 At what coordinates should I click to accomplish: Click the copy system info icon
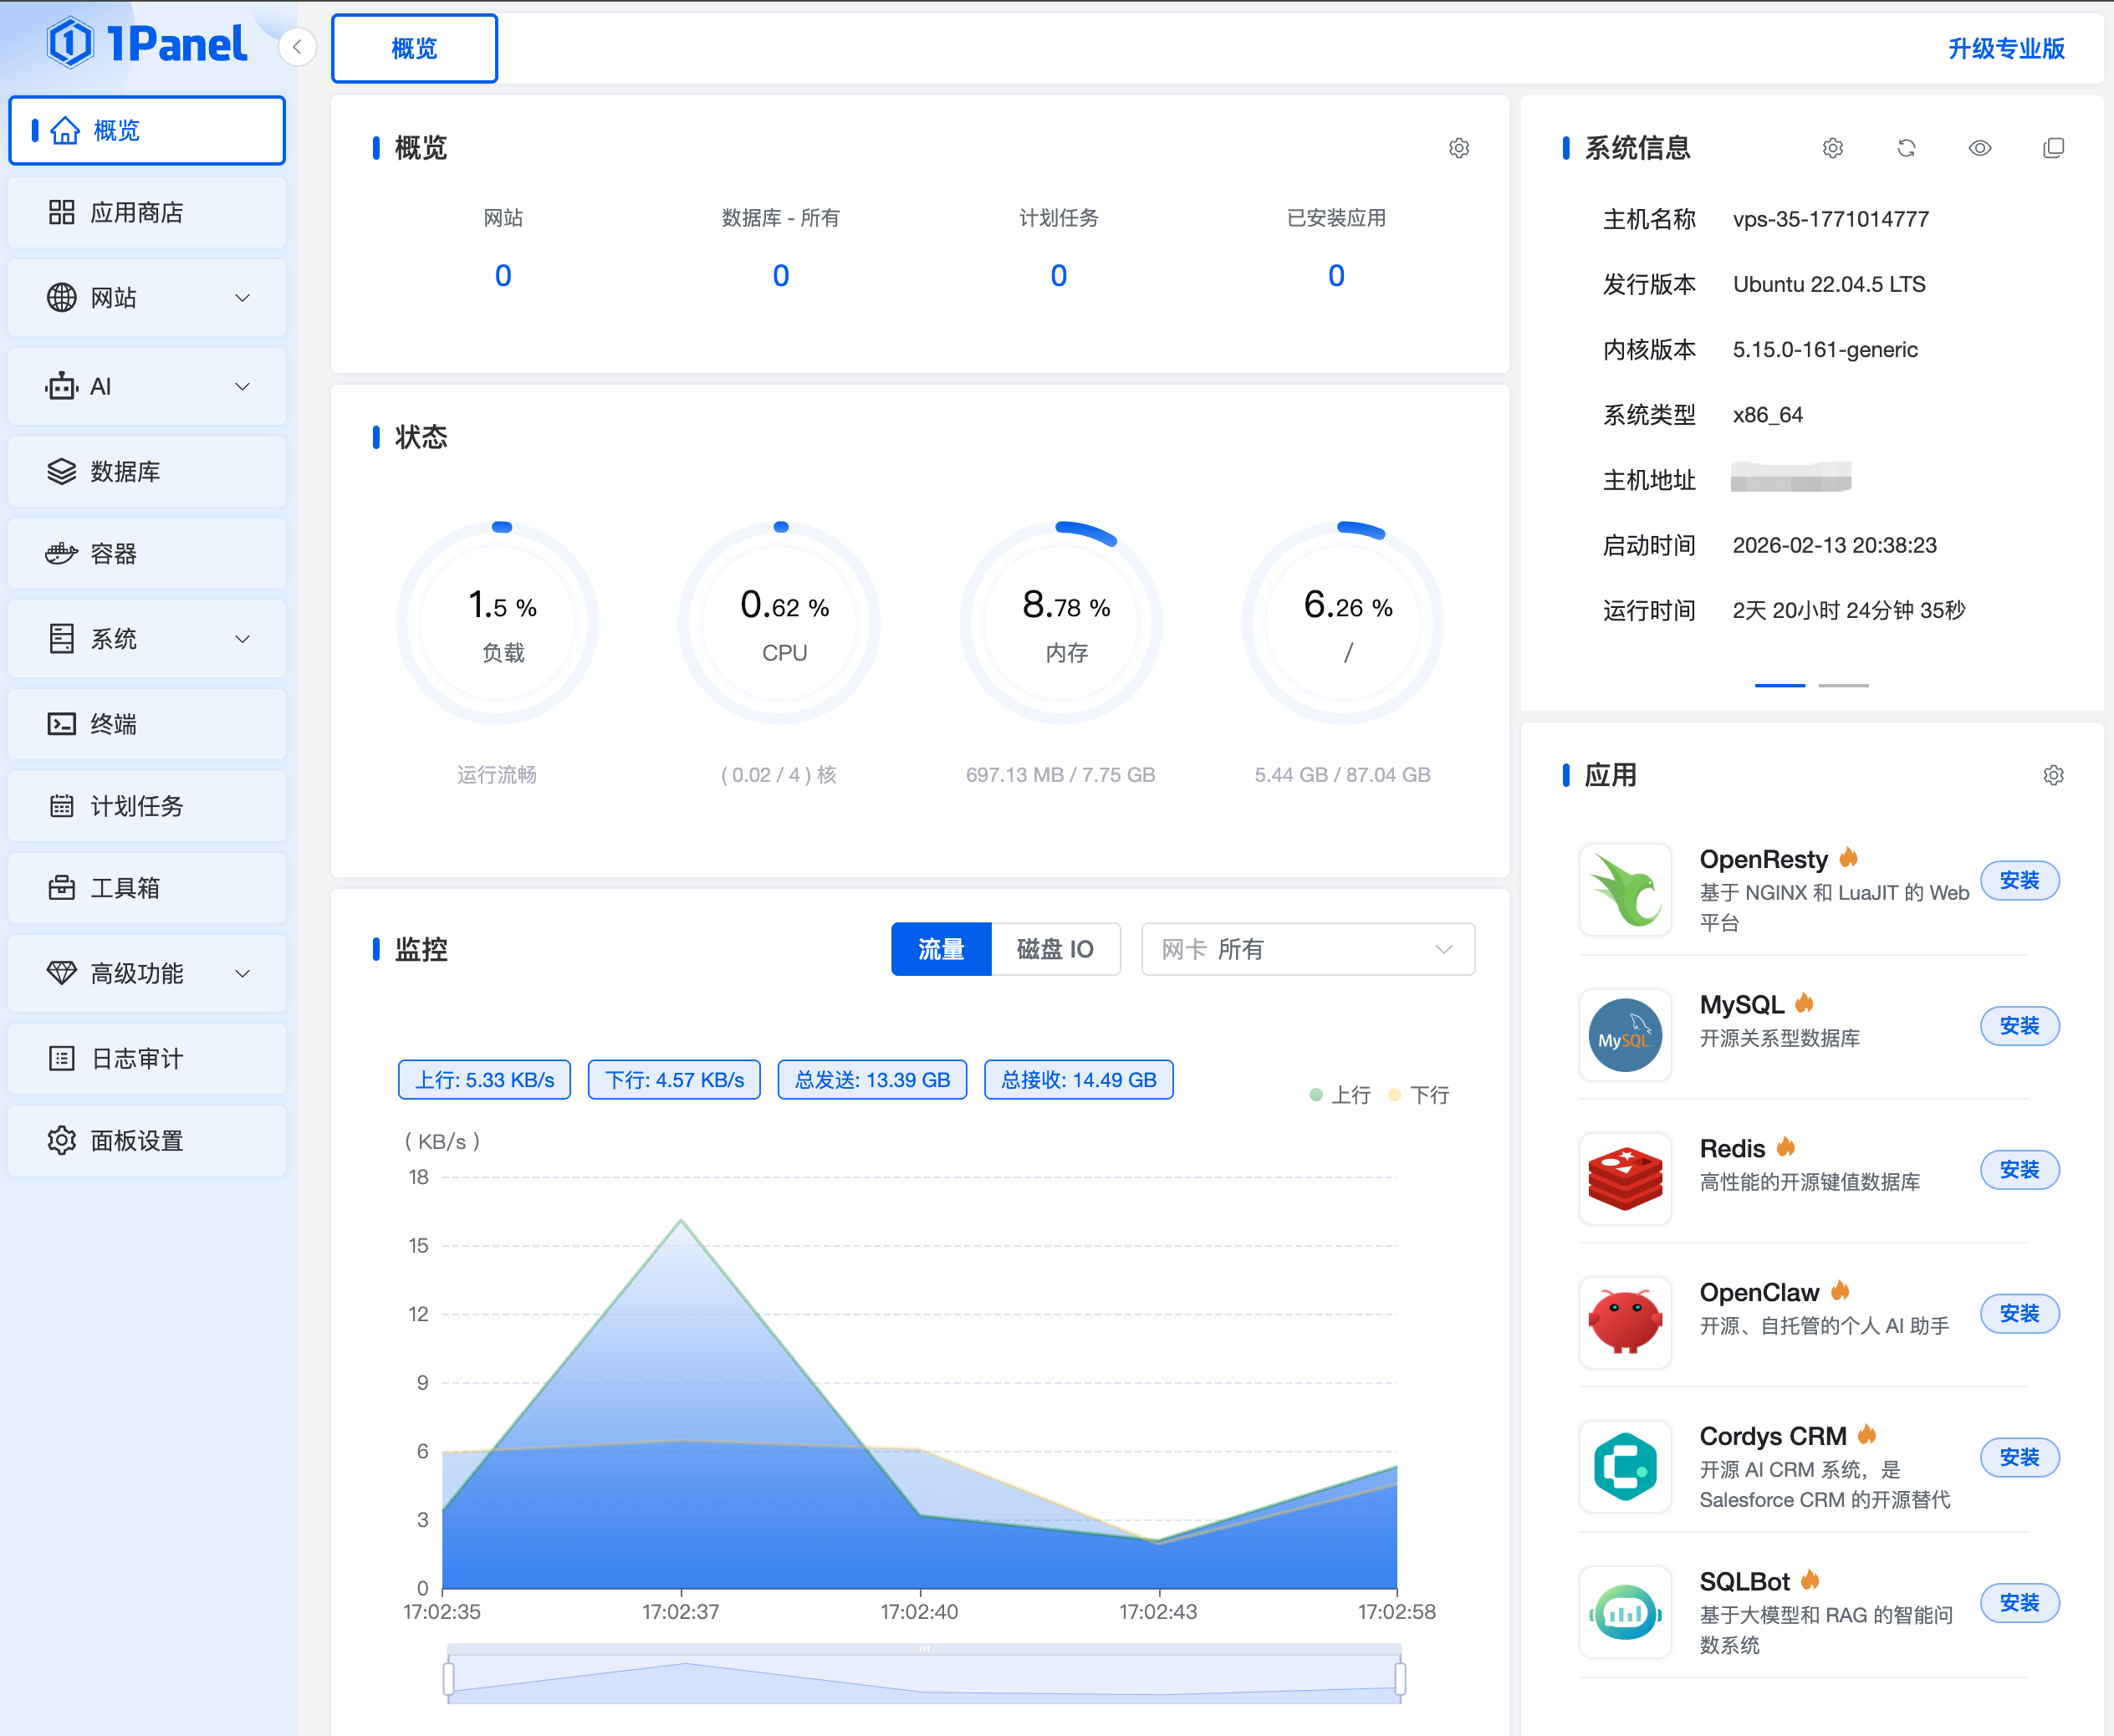tap(2053, 148)
